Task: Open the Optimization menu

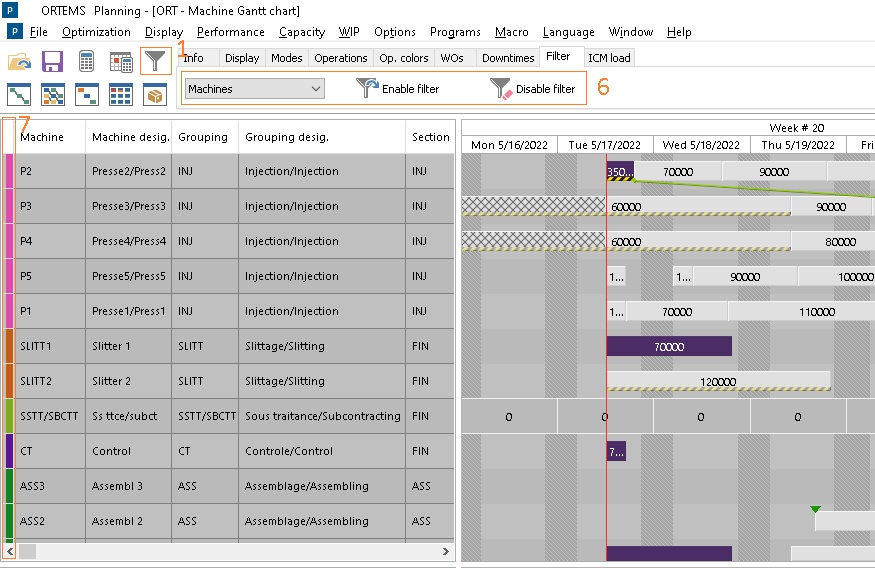Action: 96,32
